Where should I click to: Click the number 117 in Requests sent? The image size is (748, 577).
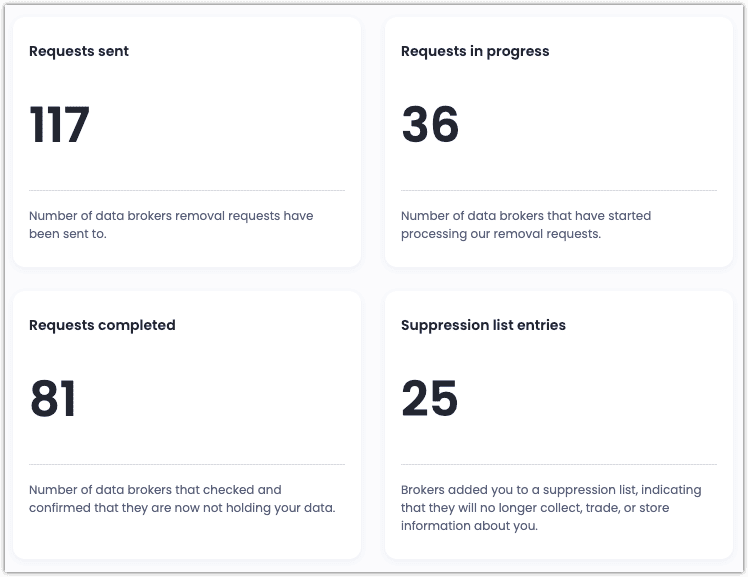(x=60, y=126)
